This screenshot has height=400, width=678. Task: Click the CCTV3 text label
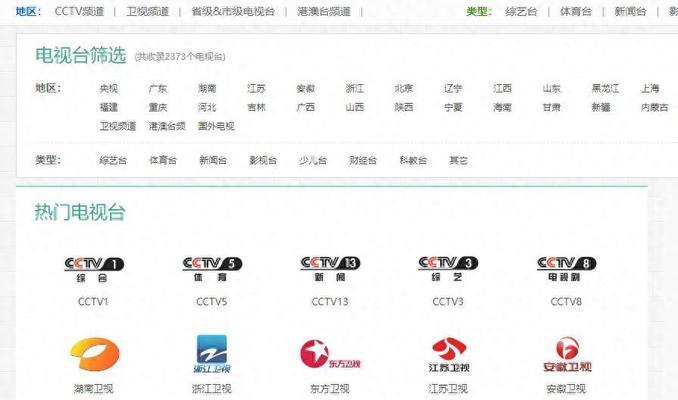coord(448,301)
